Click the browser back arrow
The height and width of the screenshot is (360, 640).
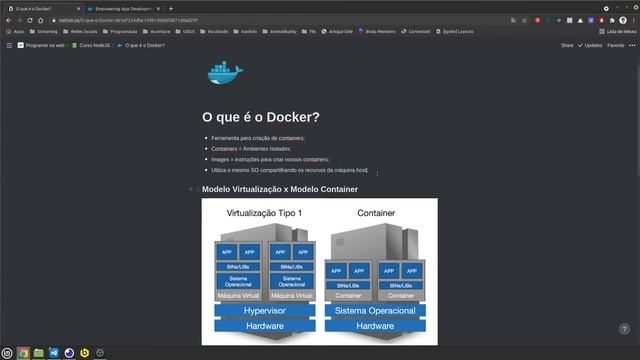pyautogui.click(x=9, y=20)
